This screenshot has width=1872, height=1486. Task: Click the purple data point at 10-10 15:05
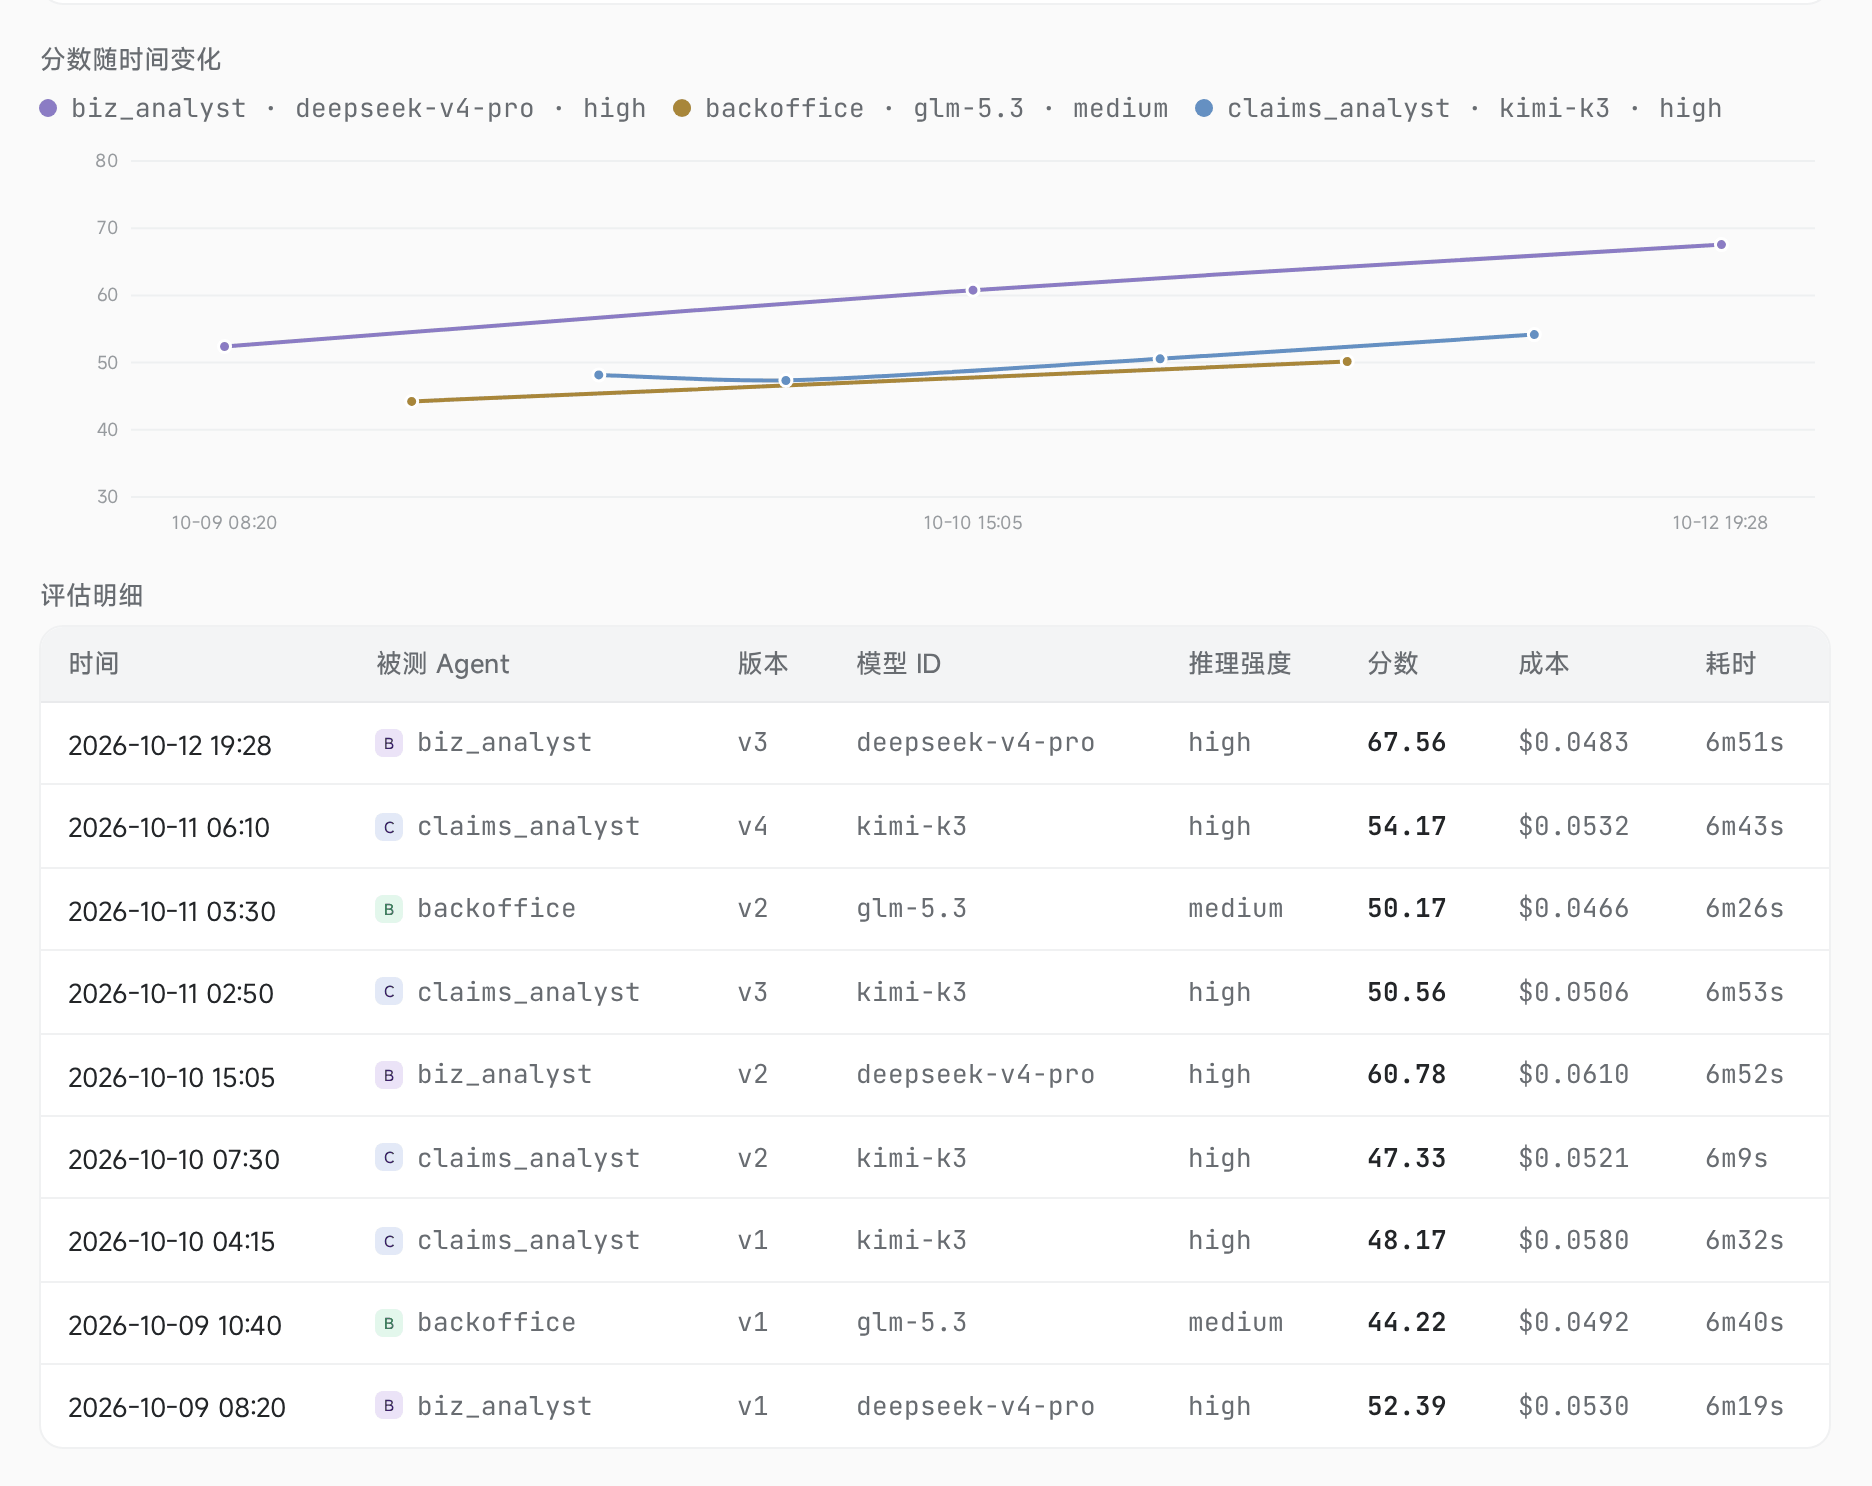click(973, 290)
